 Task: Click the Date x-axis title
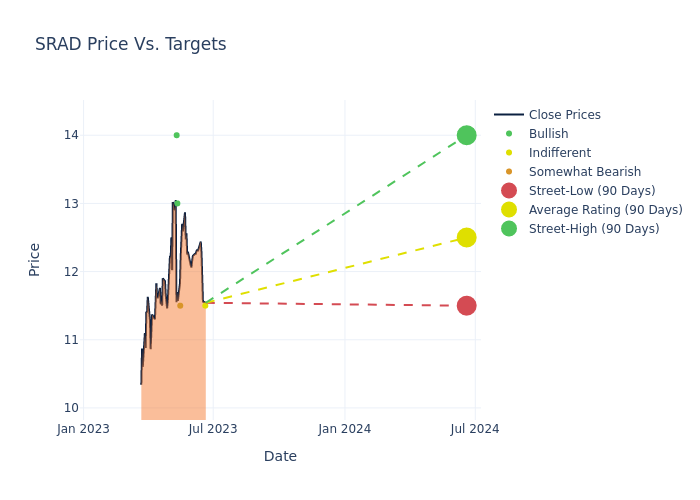click(x=280, y=456)
